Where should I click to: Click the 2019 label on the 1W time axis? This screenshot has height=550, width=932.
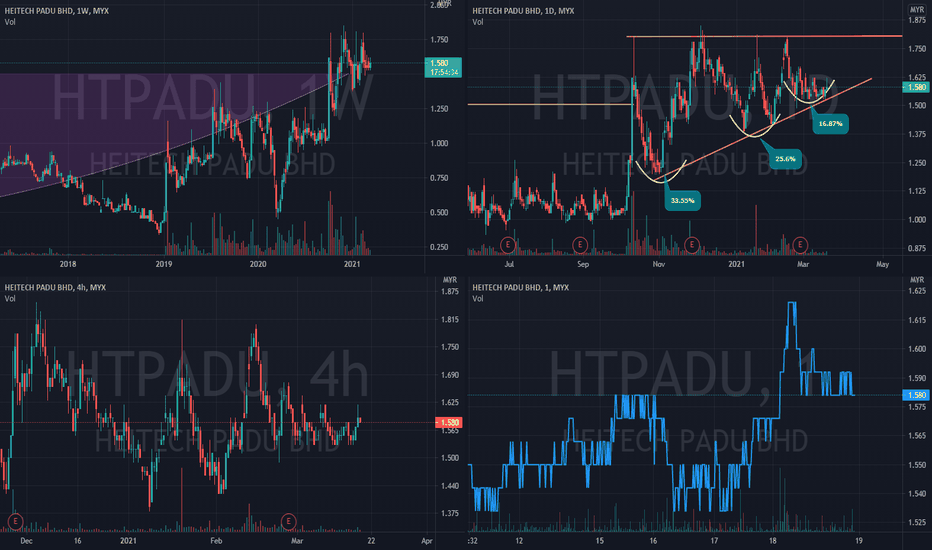click(x=163, y=264)
